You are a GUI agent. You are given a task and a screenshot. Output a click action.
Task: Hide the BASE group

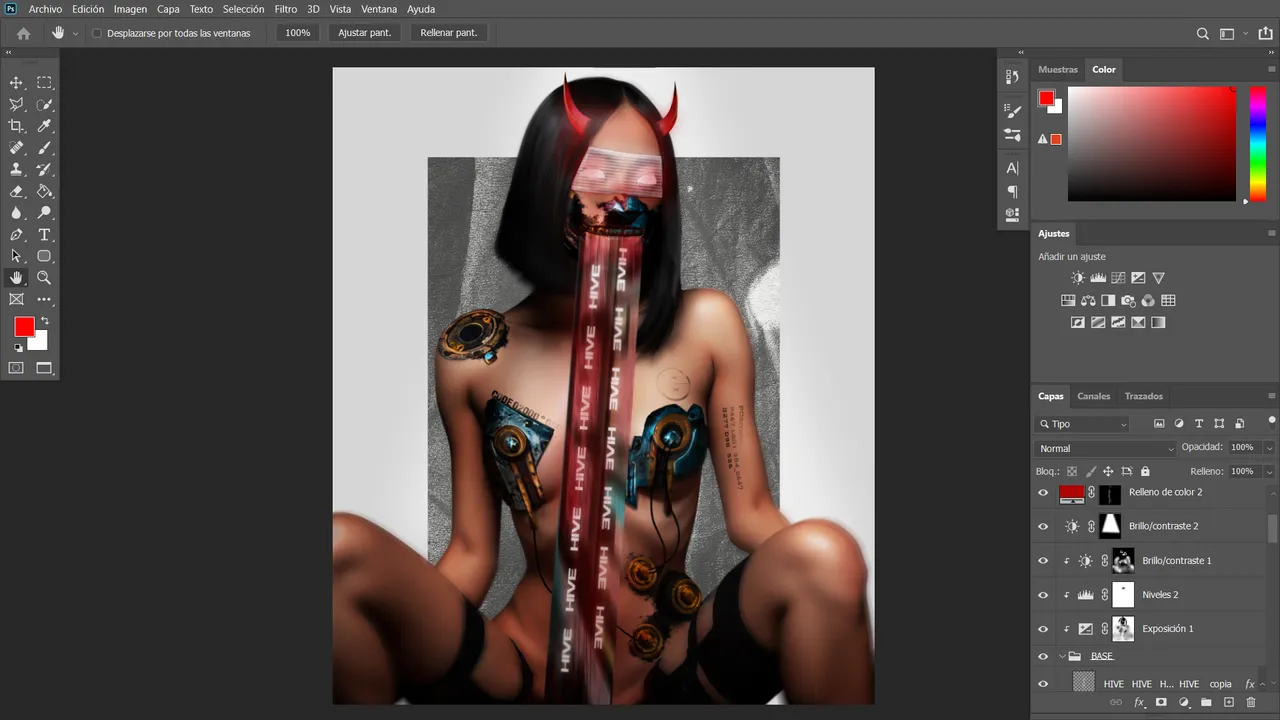point(1043,657)
